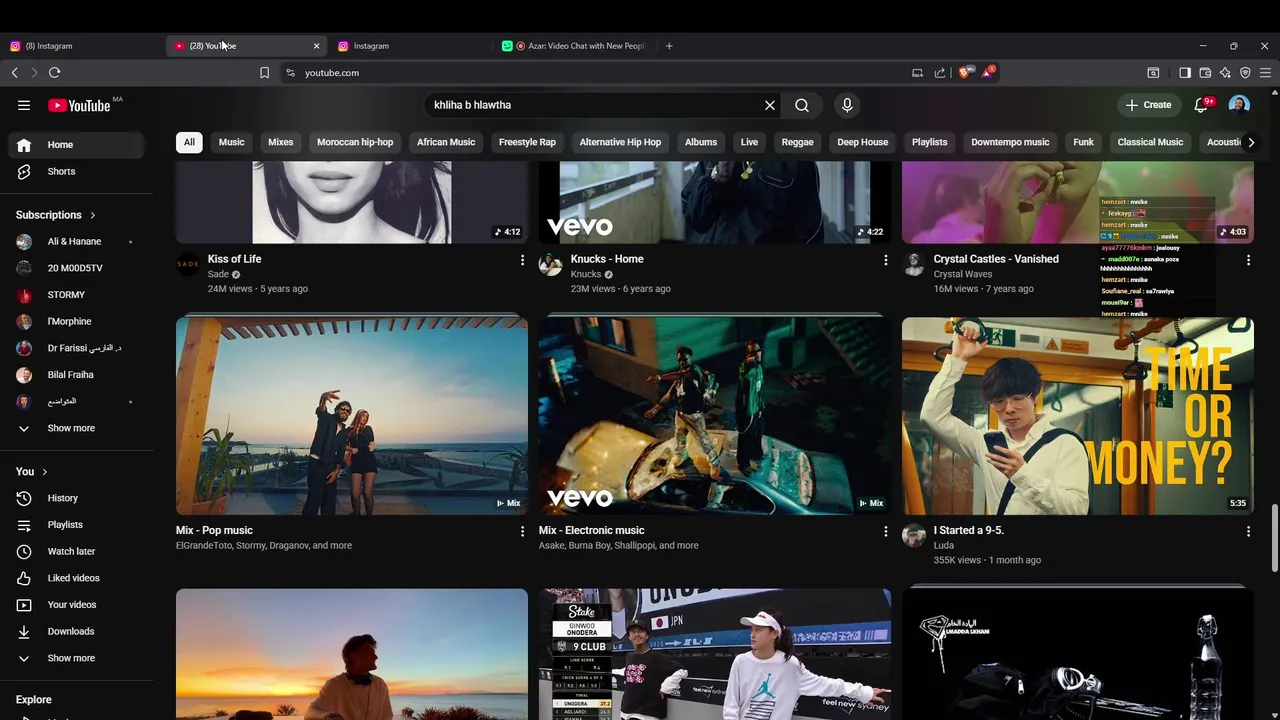The height and width of the screenshot is (720, 1280).
Task: Open the STORMY subscription channel
Action: 77,295
